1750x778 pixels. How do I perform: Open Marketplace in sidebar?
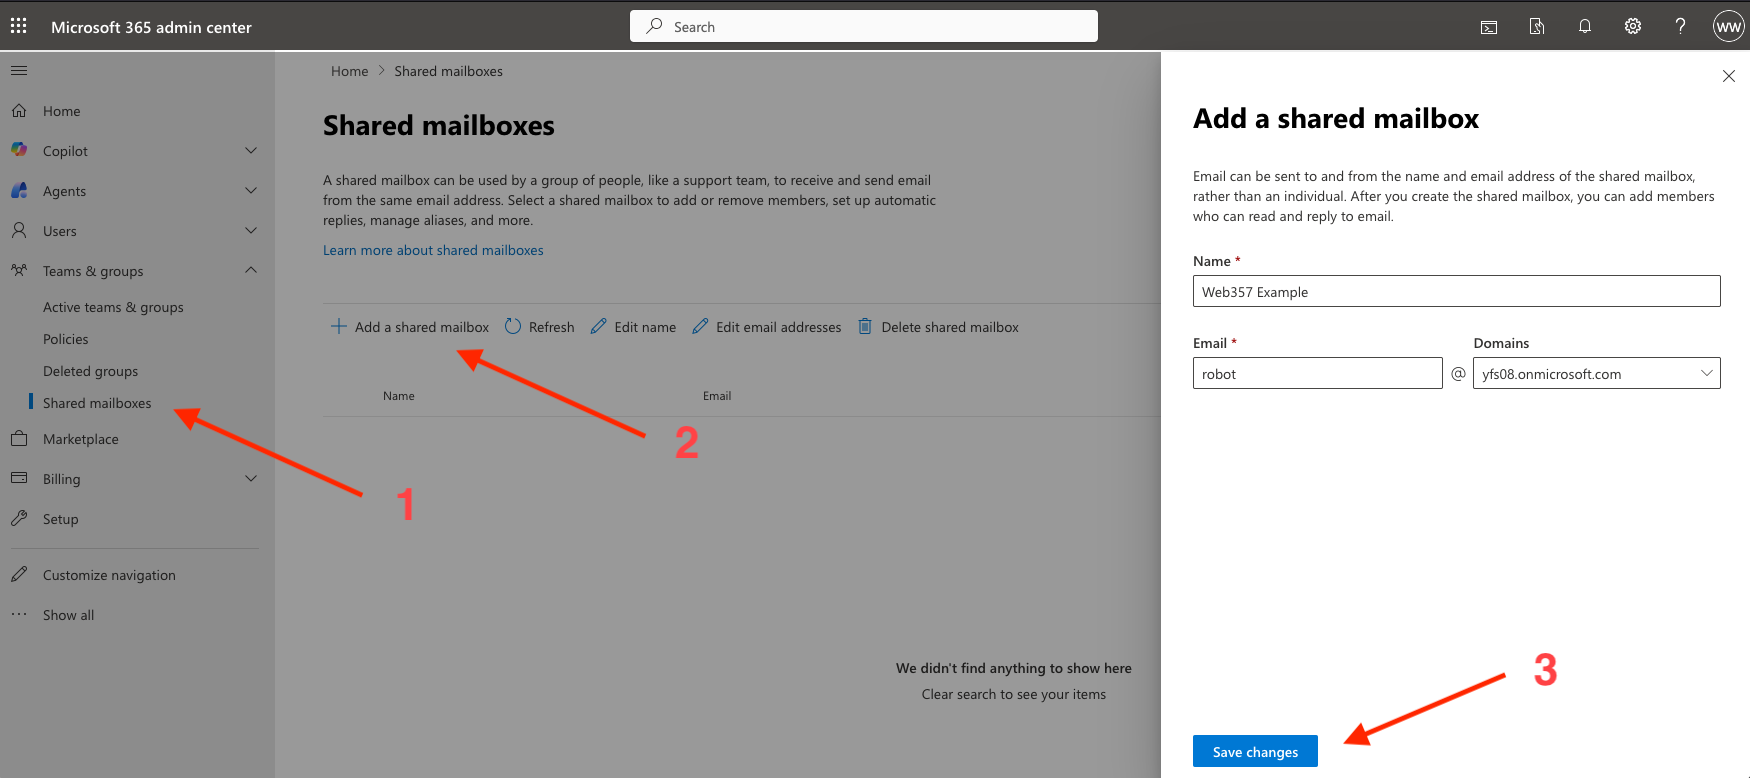[x=81, y=439]
